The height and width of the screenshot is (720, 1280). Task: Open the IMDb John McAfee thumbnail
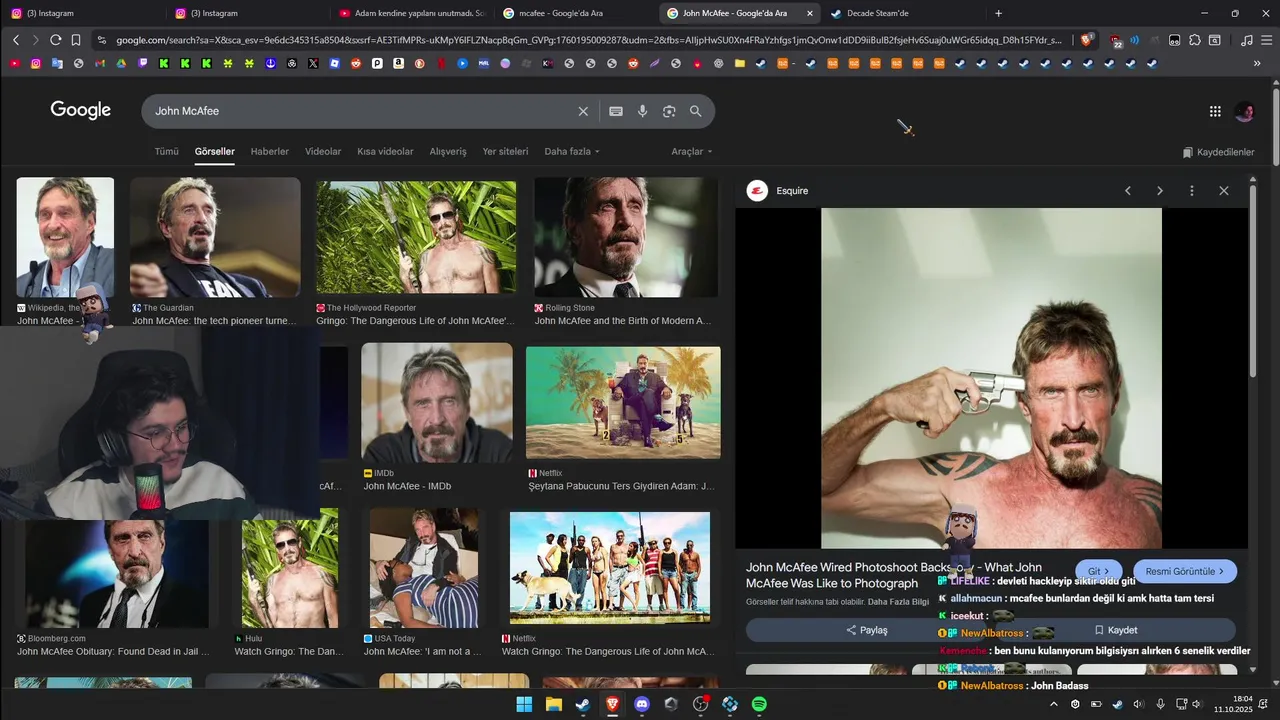tap(437, 403)
